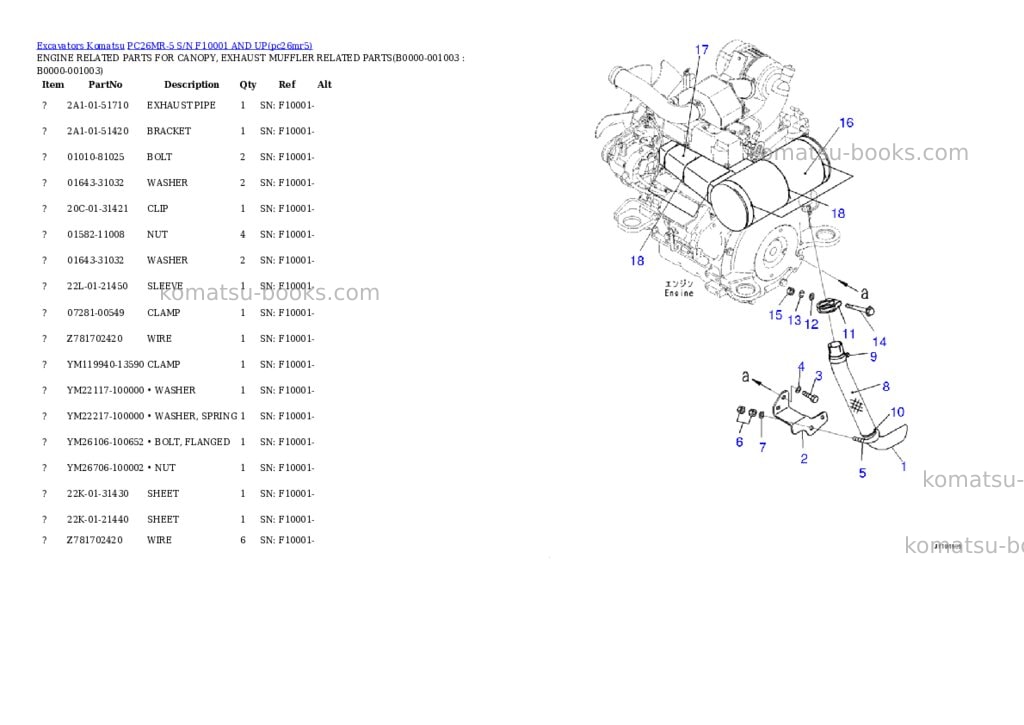Select callout number 9 in the diagram
The image size is (1024, 725).
click(873, 357)
